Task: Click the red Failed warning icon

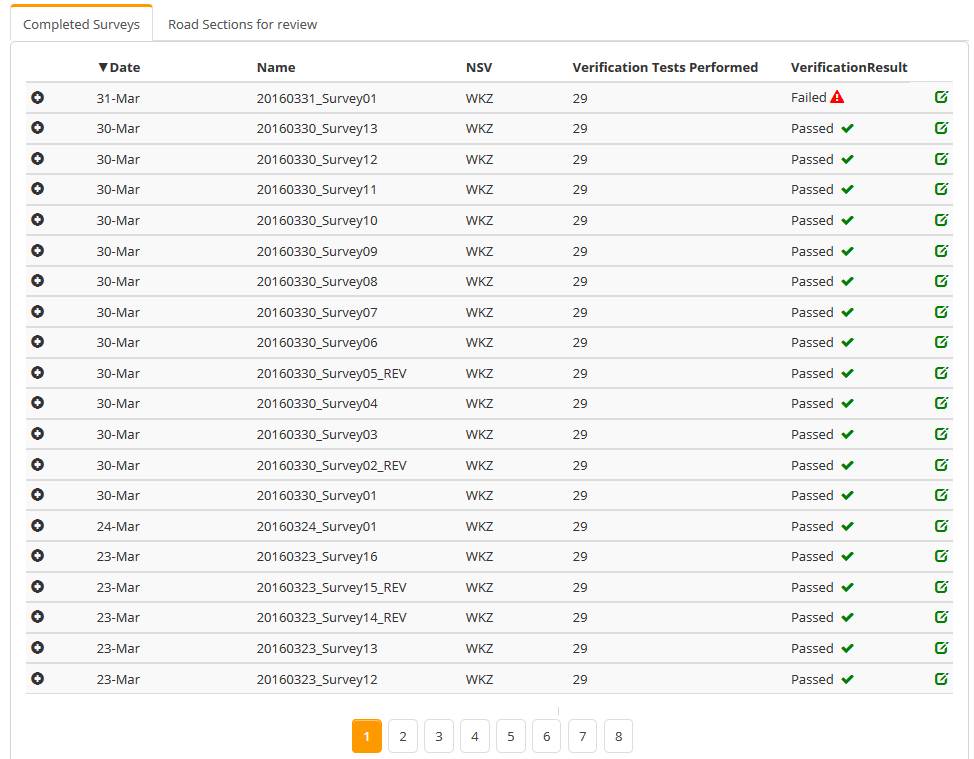Action: click(x=837, y=97)
